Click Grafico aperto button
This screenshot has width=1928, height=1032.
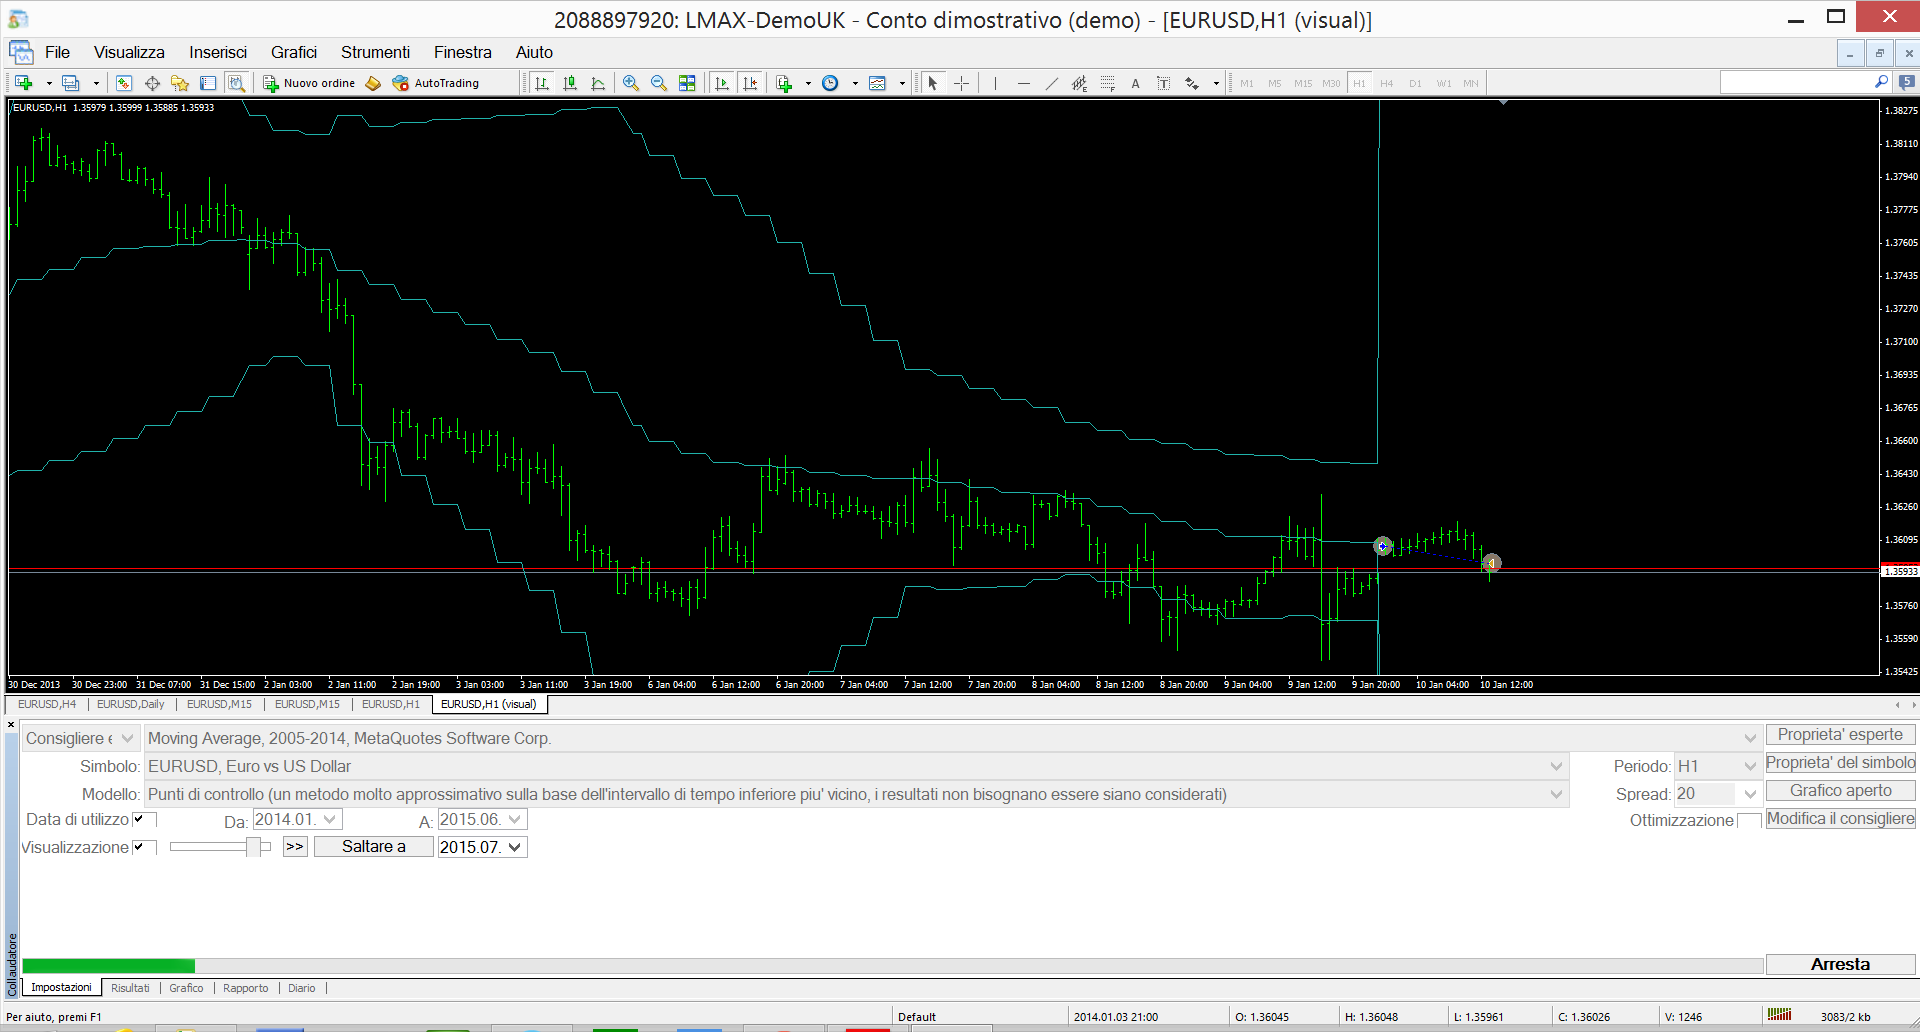(x=1840, y=790)
